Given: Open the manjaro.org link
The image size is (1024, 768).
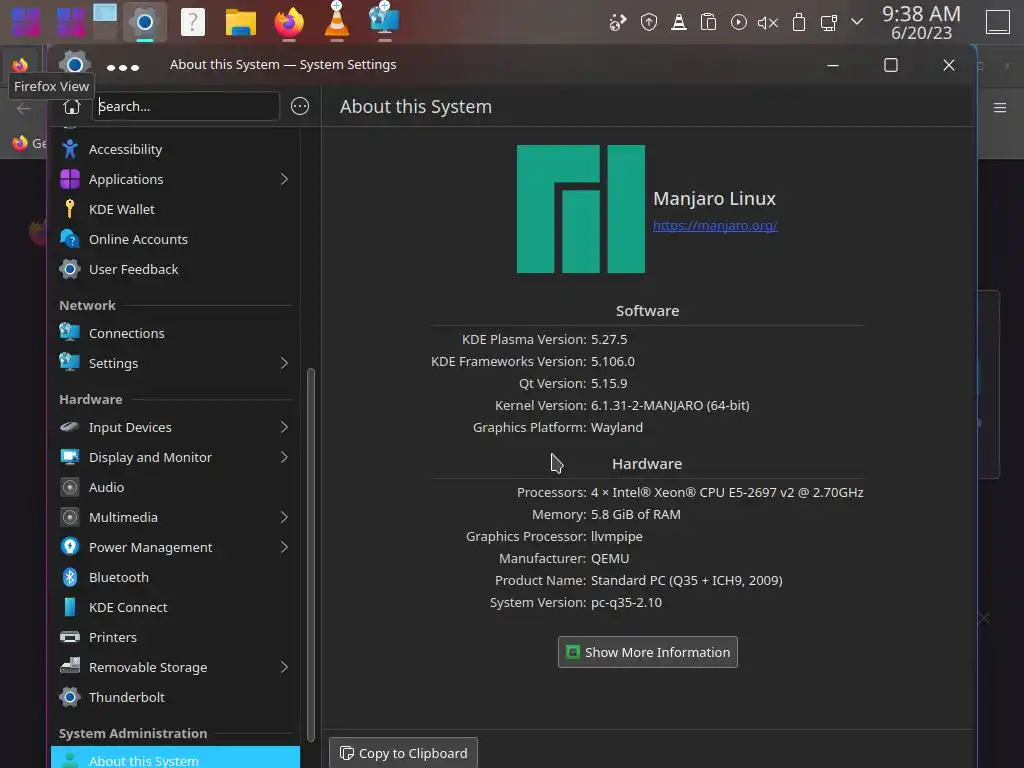Looking at the screenshot, I should coord(715,226).
